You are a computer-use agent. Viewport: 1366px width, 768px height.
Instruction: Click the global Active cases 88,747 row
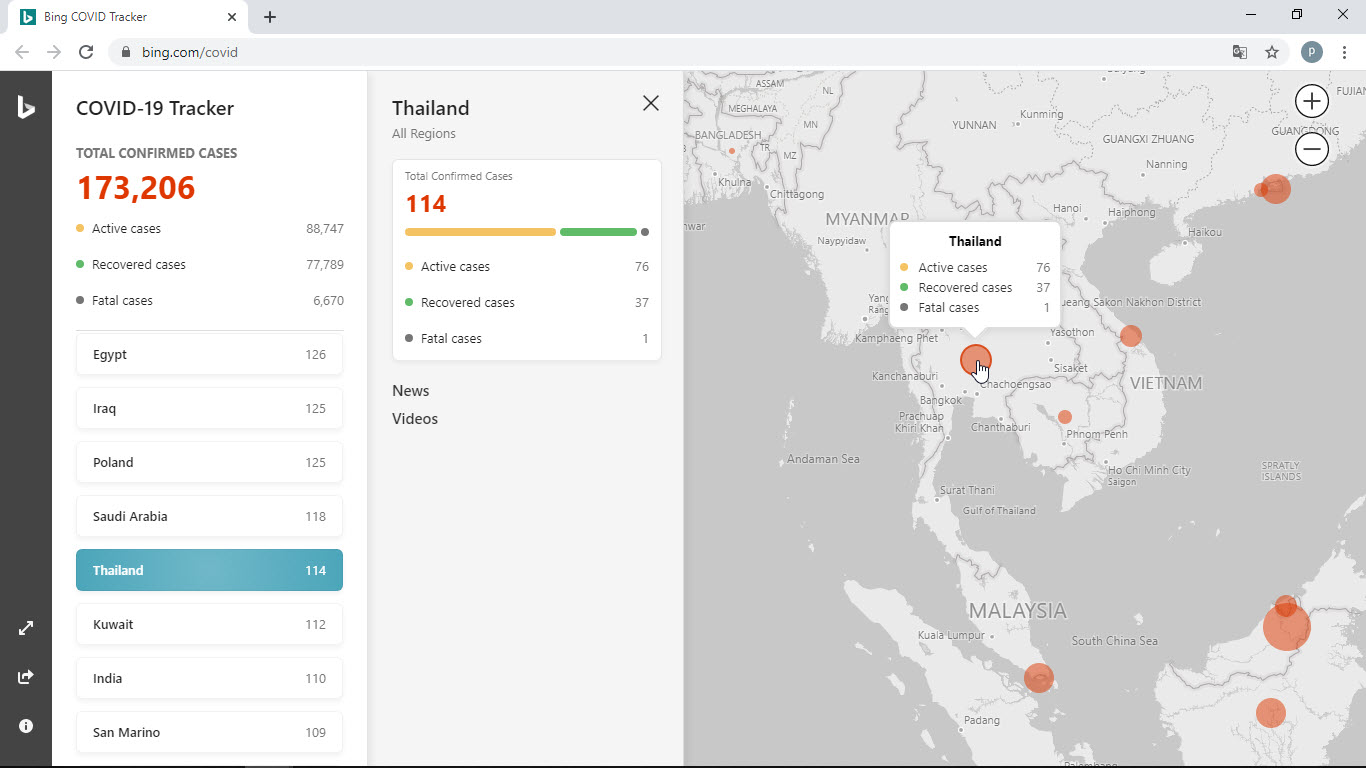(x=210, y=229)
